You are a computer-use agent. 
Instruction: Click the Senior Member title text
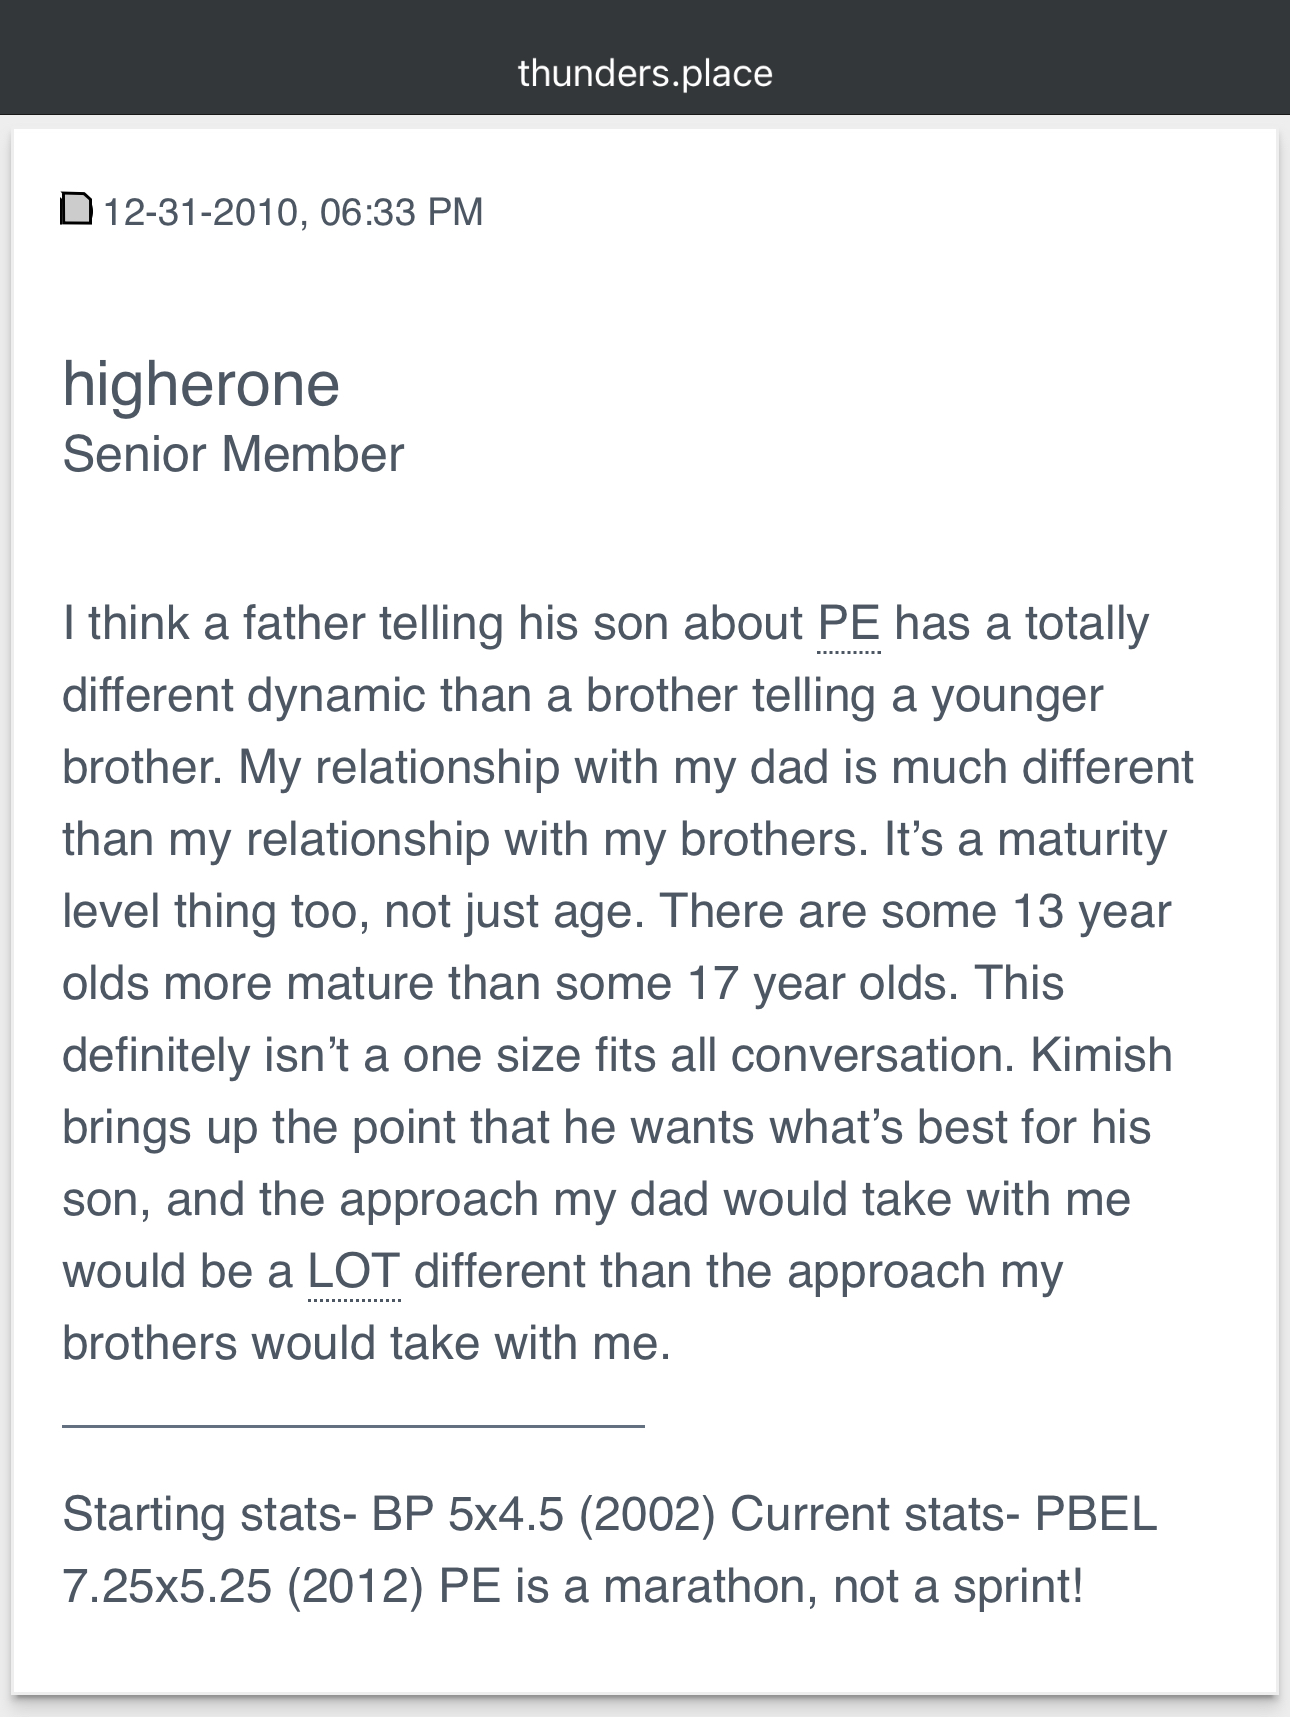(233, 454)
